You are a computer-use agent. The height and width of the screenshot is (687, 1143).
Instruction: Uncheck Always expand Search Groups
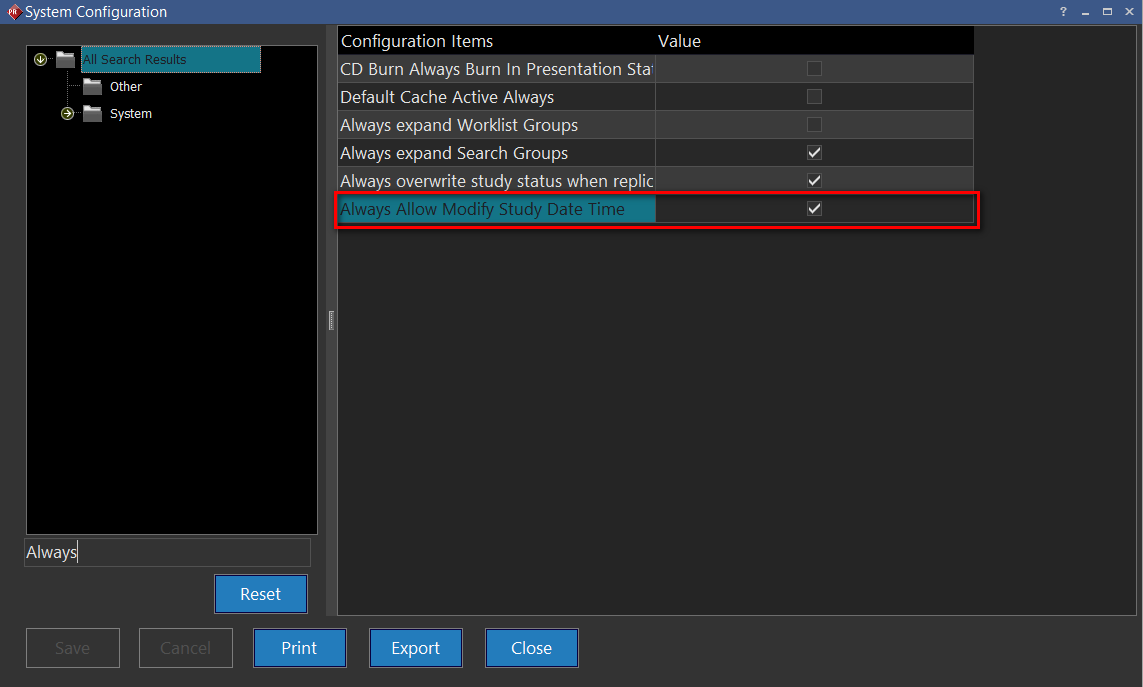point(814,153)
